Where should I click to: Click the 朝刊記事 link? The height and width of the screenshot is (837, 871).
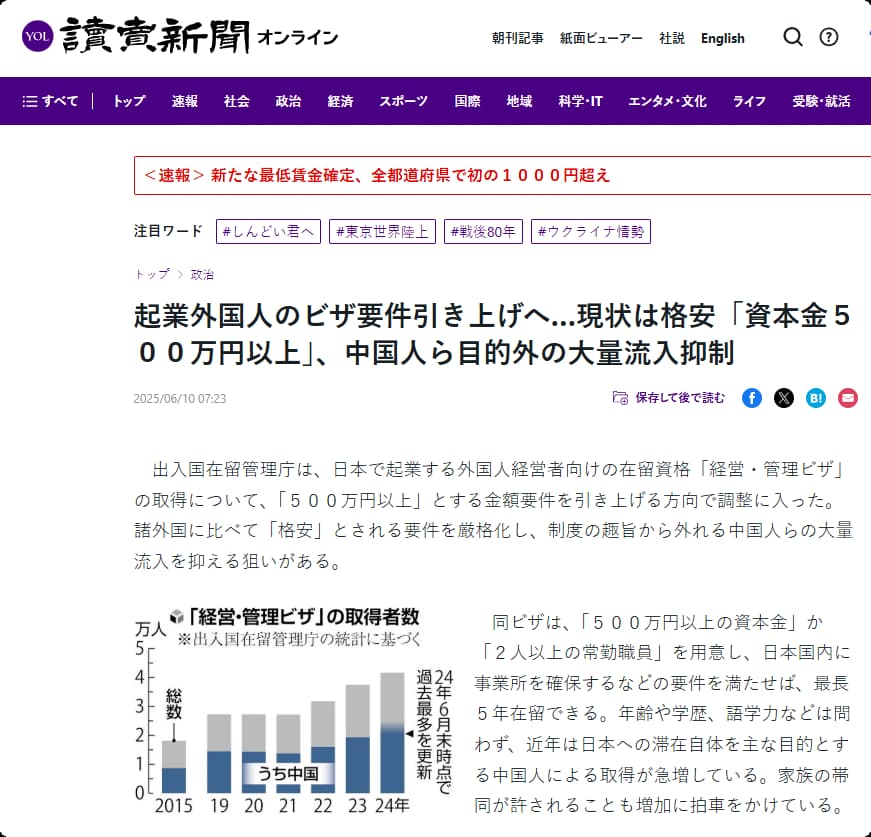517,38
